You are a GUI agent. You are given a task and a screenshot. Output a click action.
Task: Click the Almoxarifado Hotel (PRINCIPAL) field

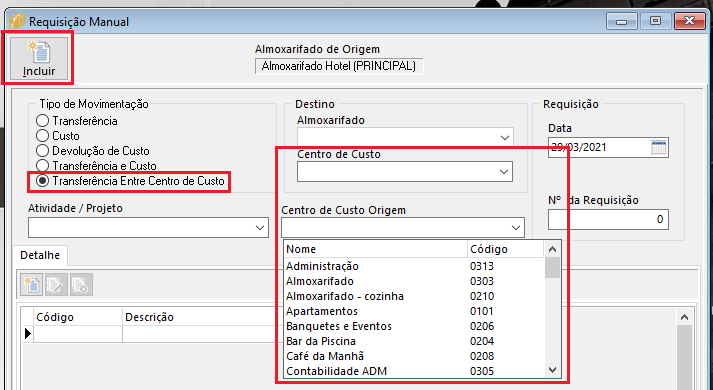[339, 66]
